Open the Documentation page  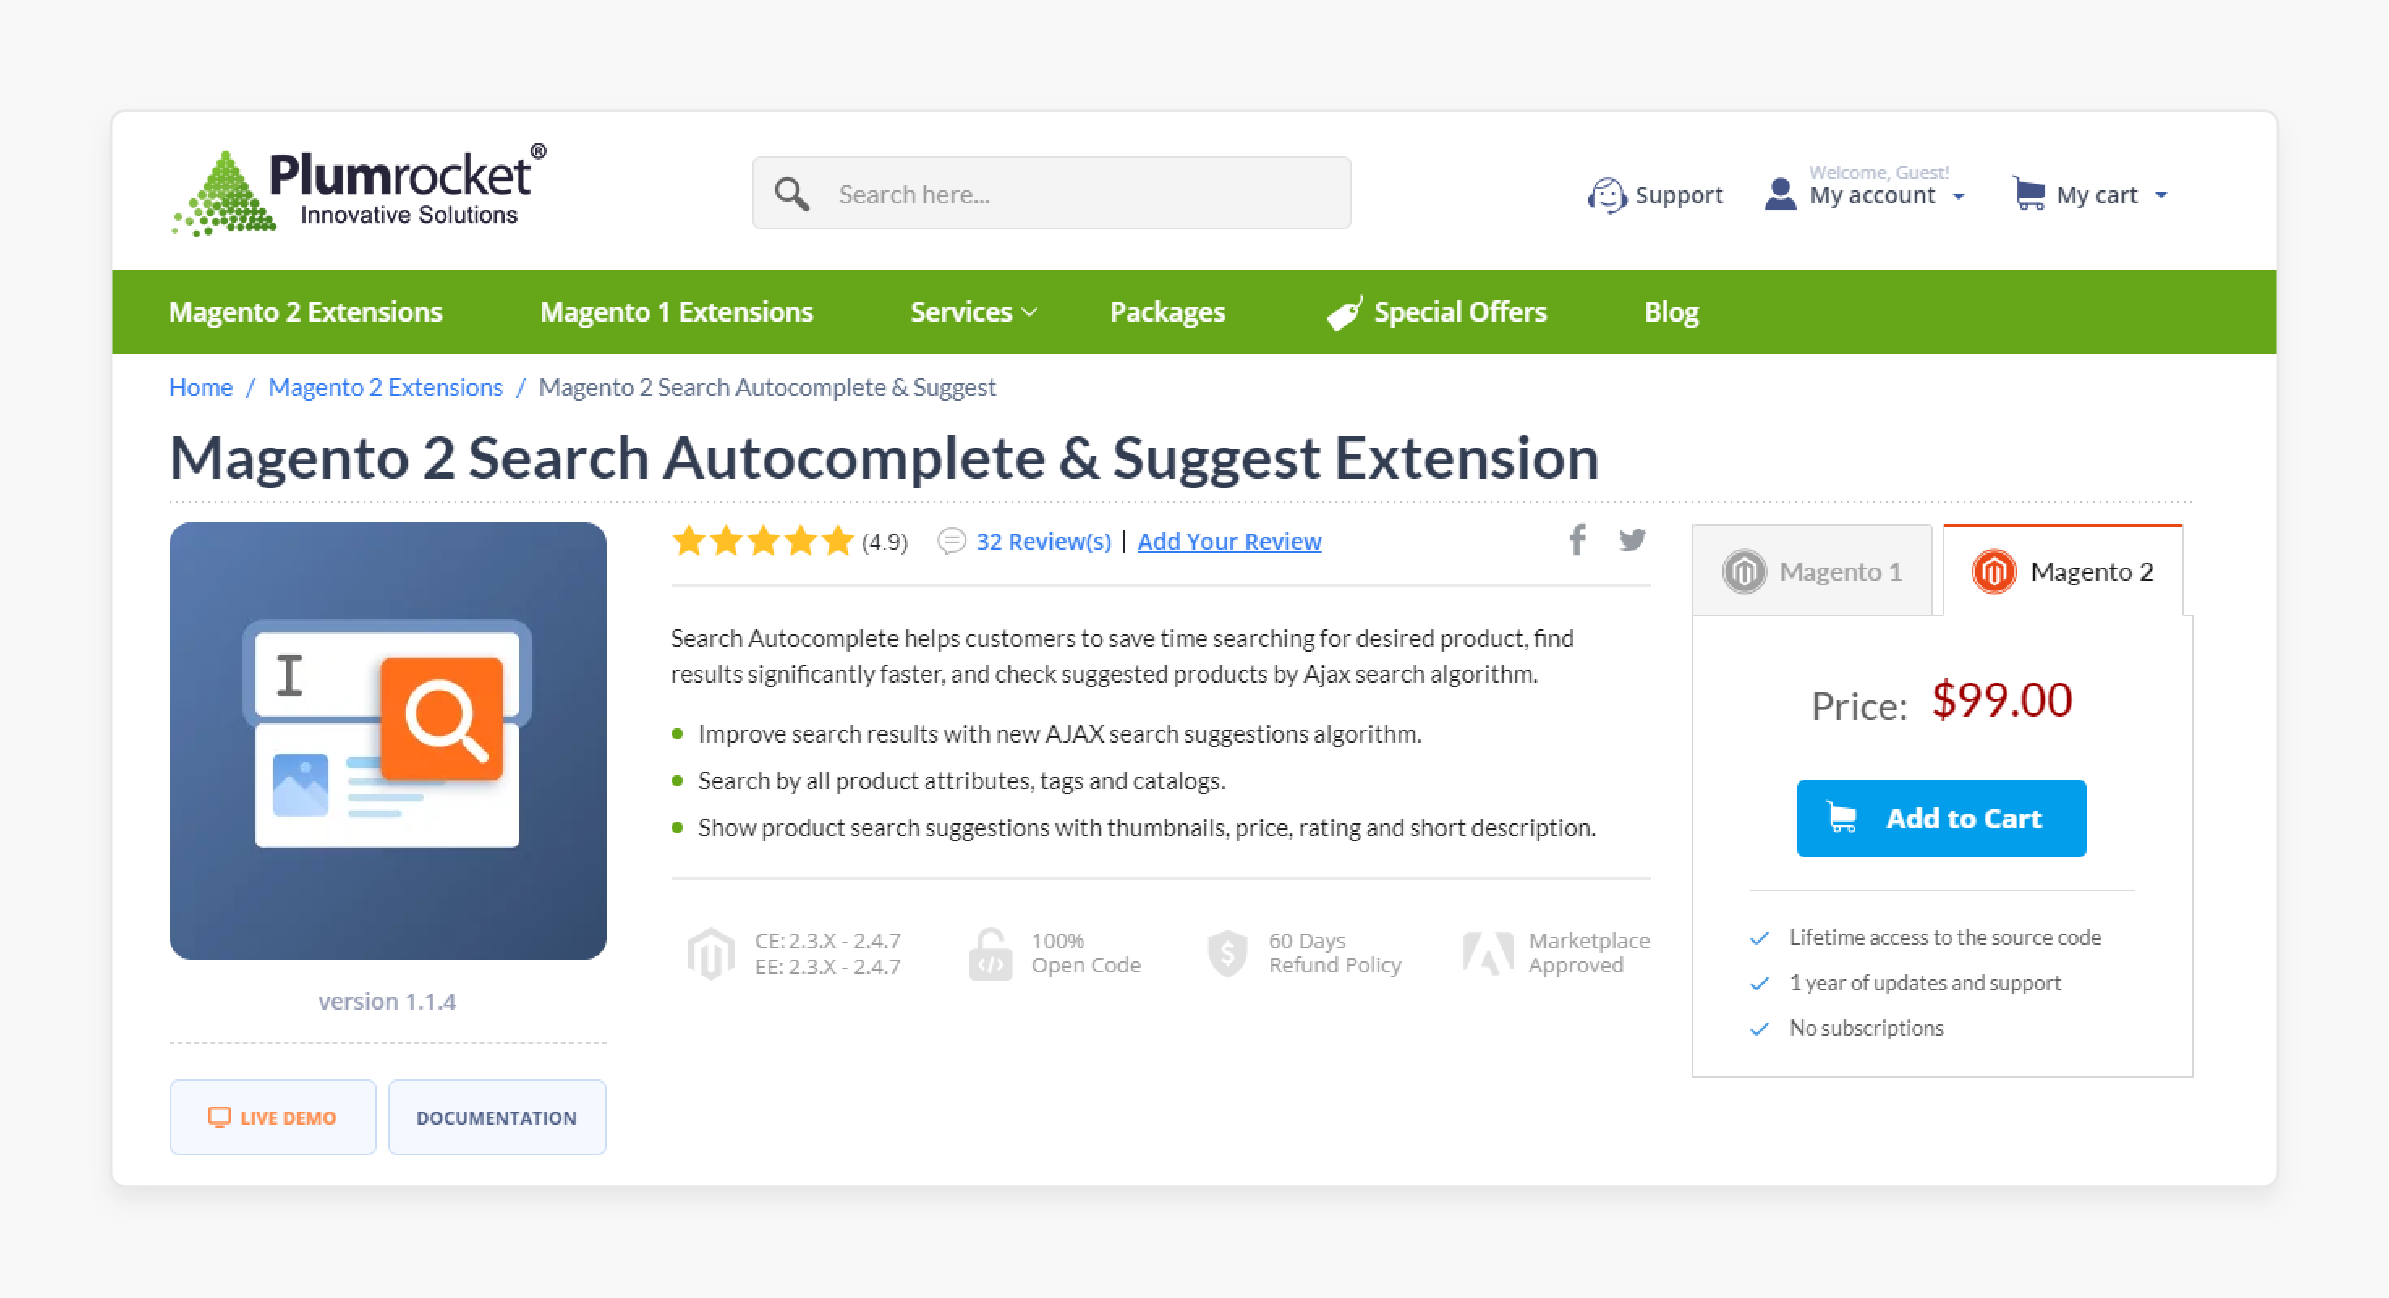coord(497,1117)
